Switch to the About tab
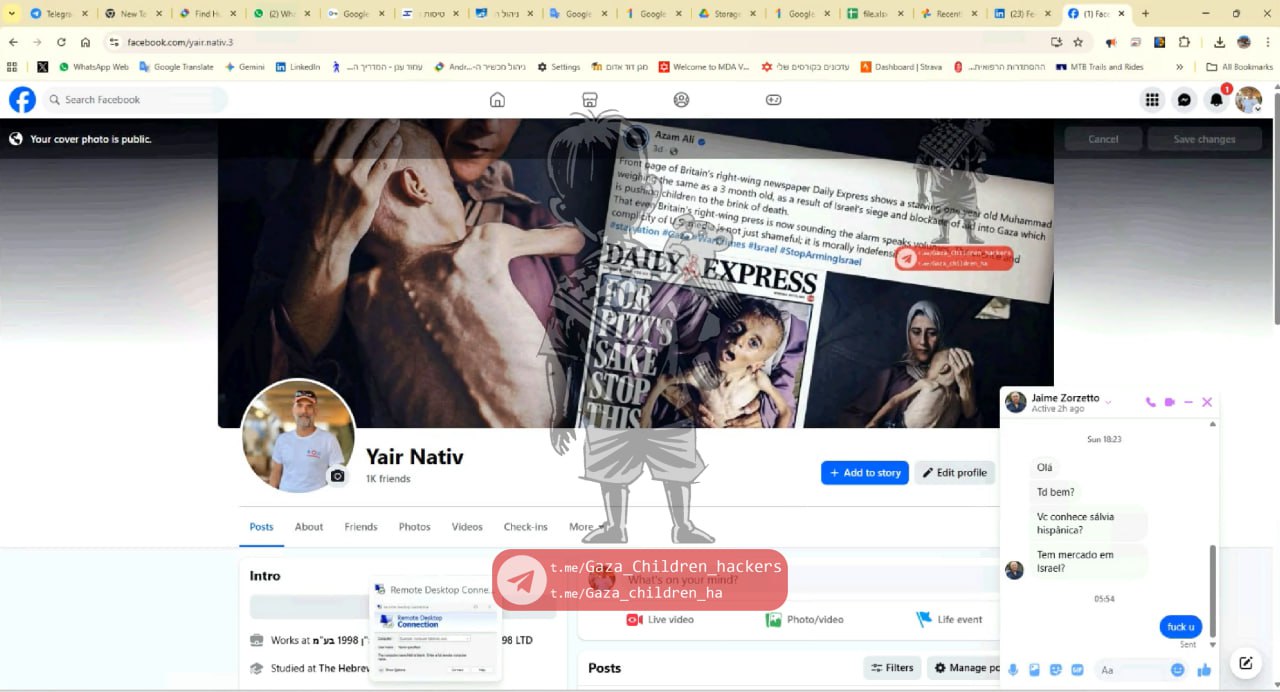 [x=309, y=527]
